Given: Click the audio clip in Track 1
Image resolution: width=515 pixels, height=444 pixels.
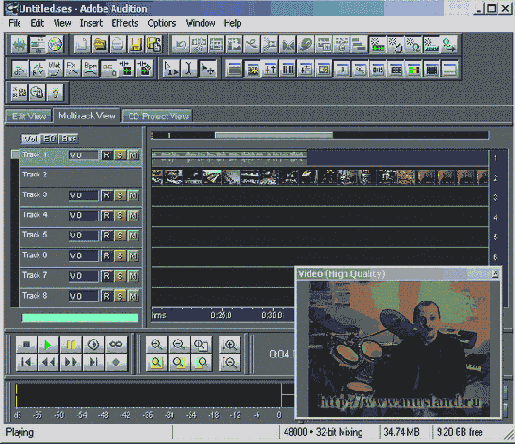Looking at the screenshot, I should 229,158.
